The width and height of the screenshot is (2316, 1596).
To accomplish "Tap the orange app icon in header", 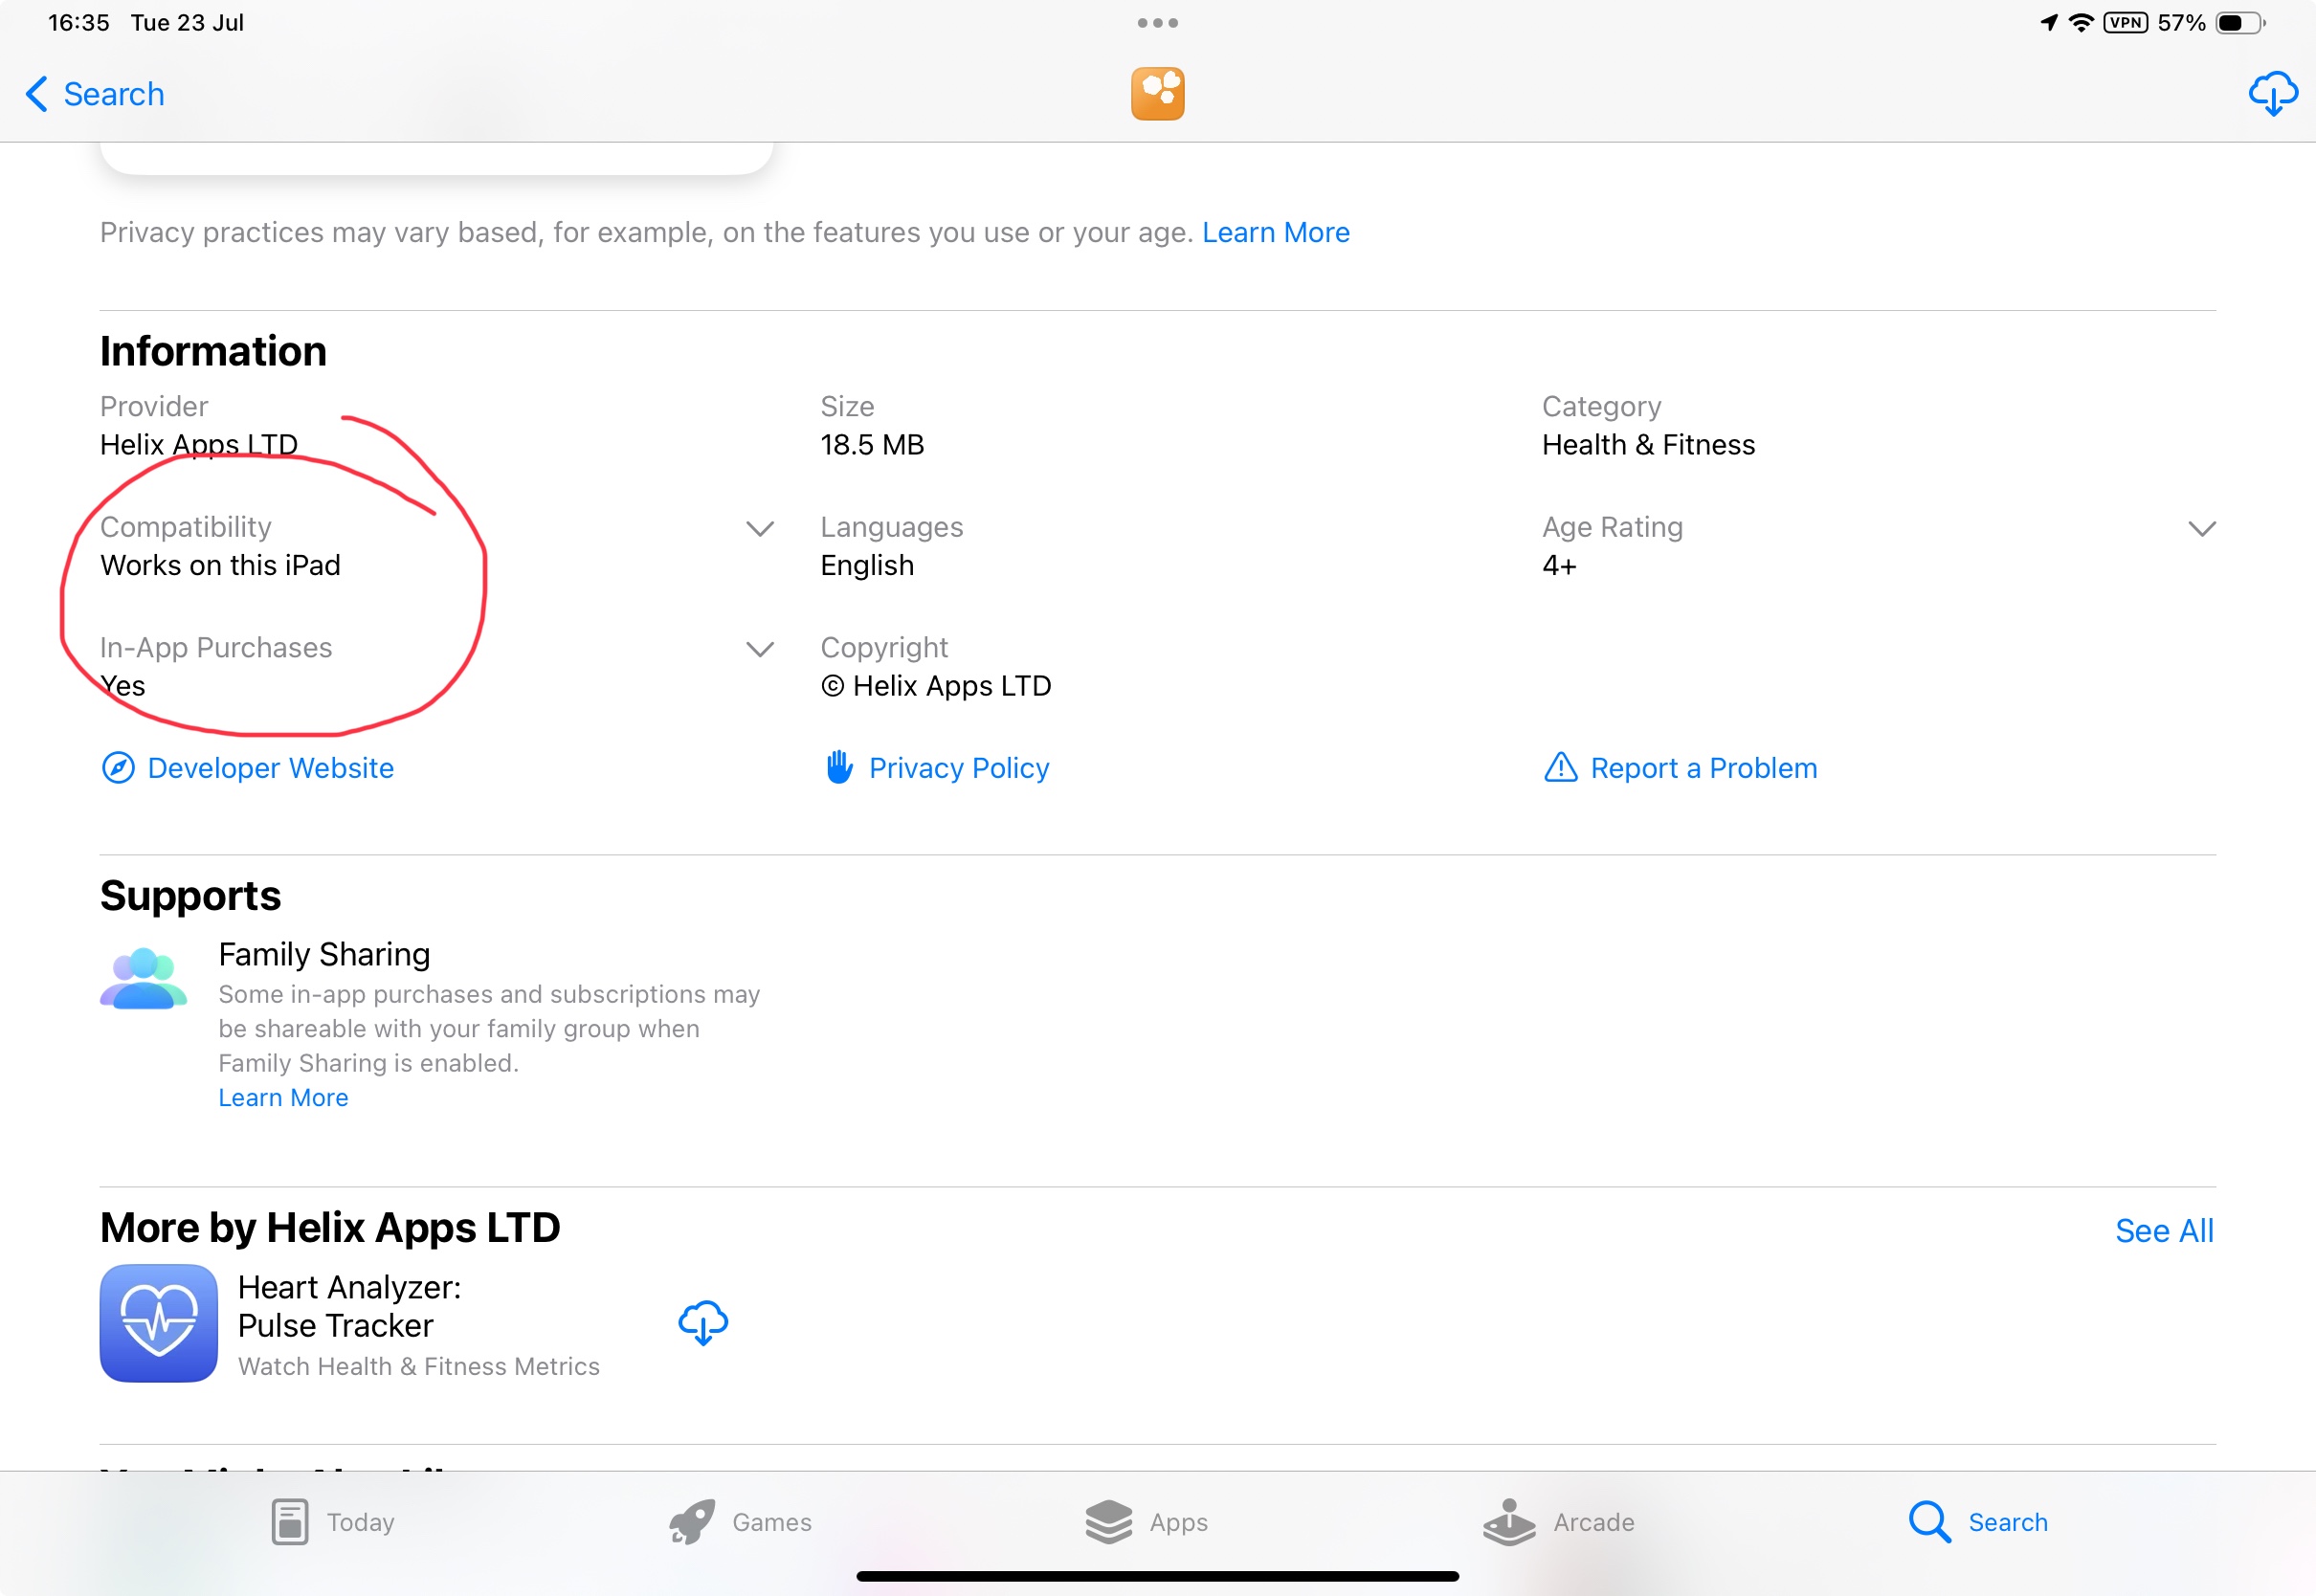I will tap(1157, 94).
